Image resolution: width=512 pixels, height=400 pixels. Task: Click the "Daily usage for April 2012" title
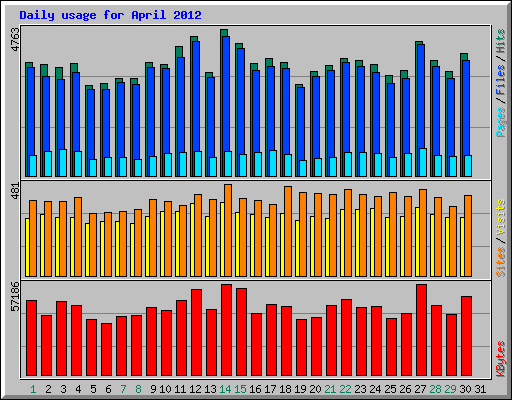tap(110, 15)
